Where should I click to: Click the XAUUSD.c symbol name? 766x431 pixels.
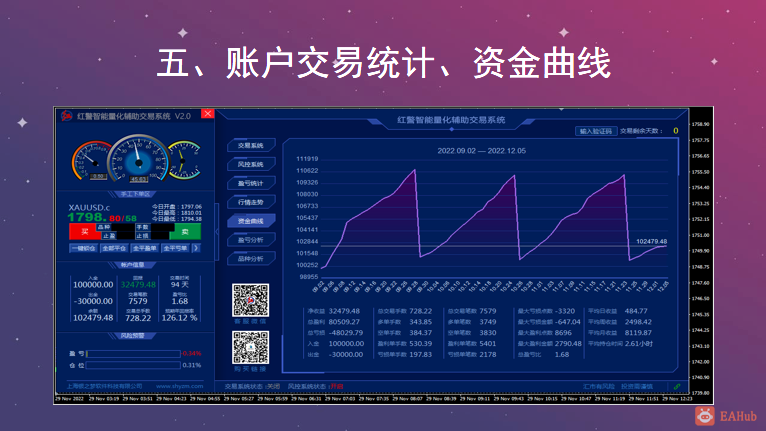click(x=89, y=208)
